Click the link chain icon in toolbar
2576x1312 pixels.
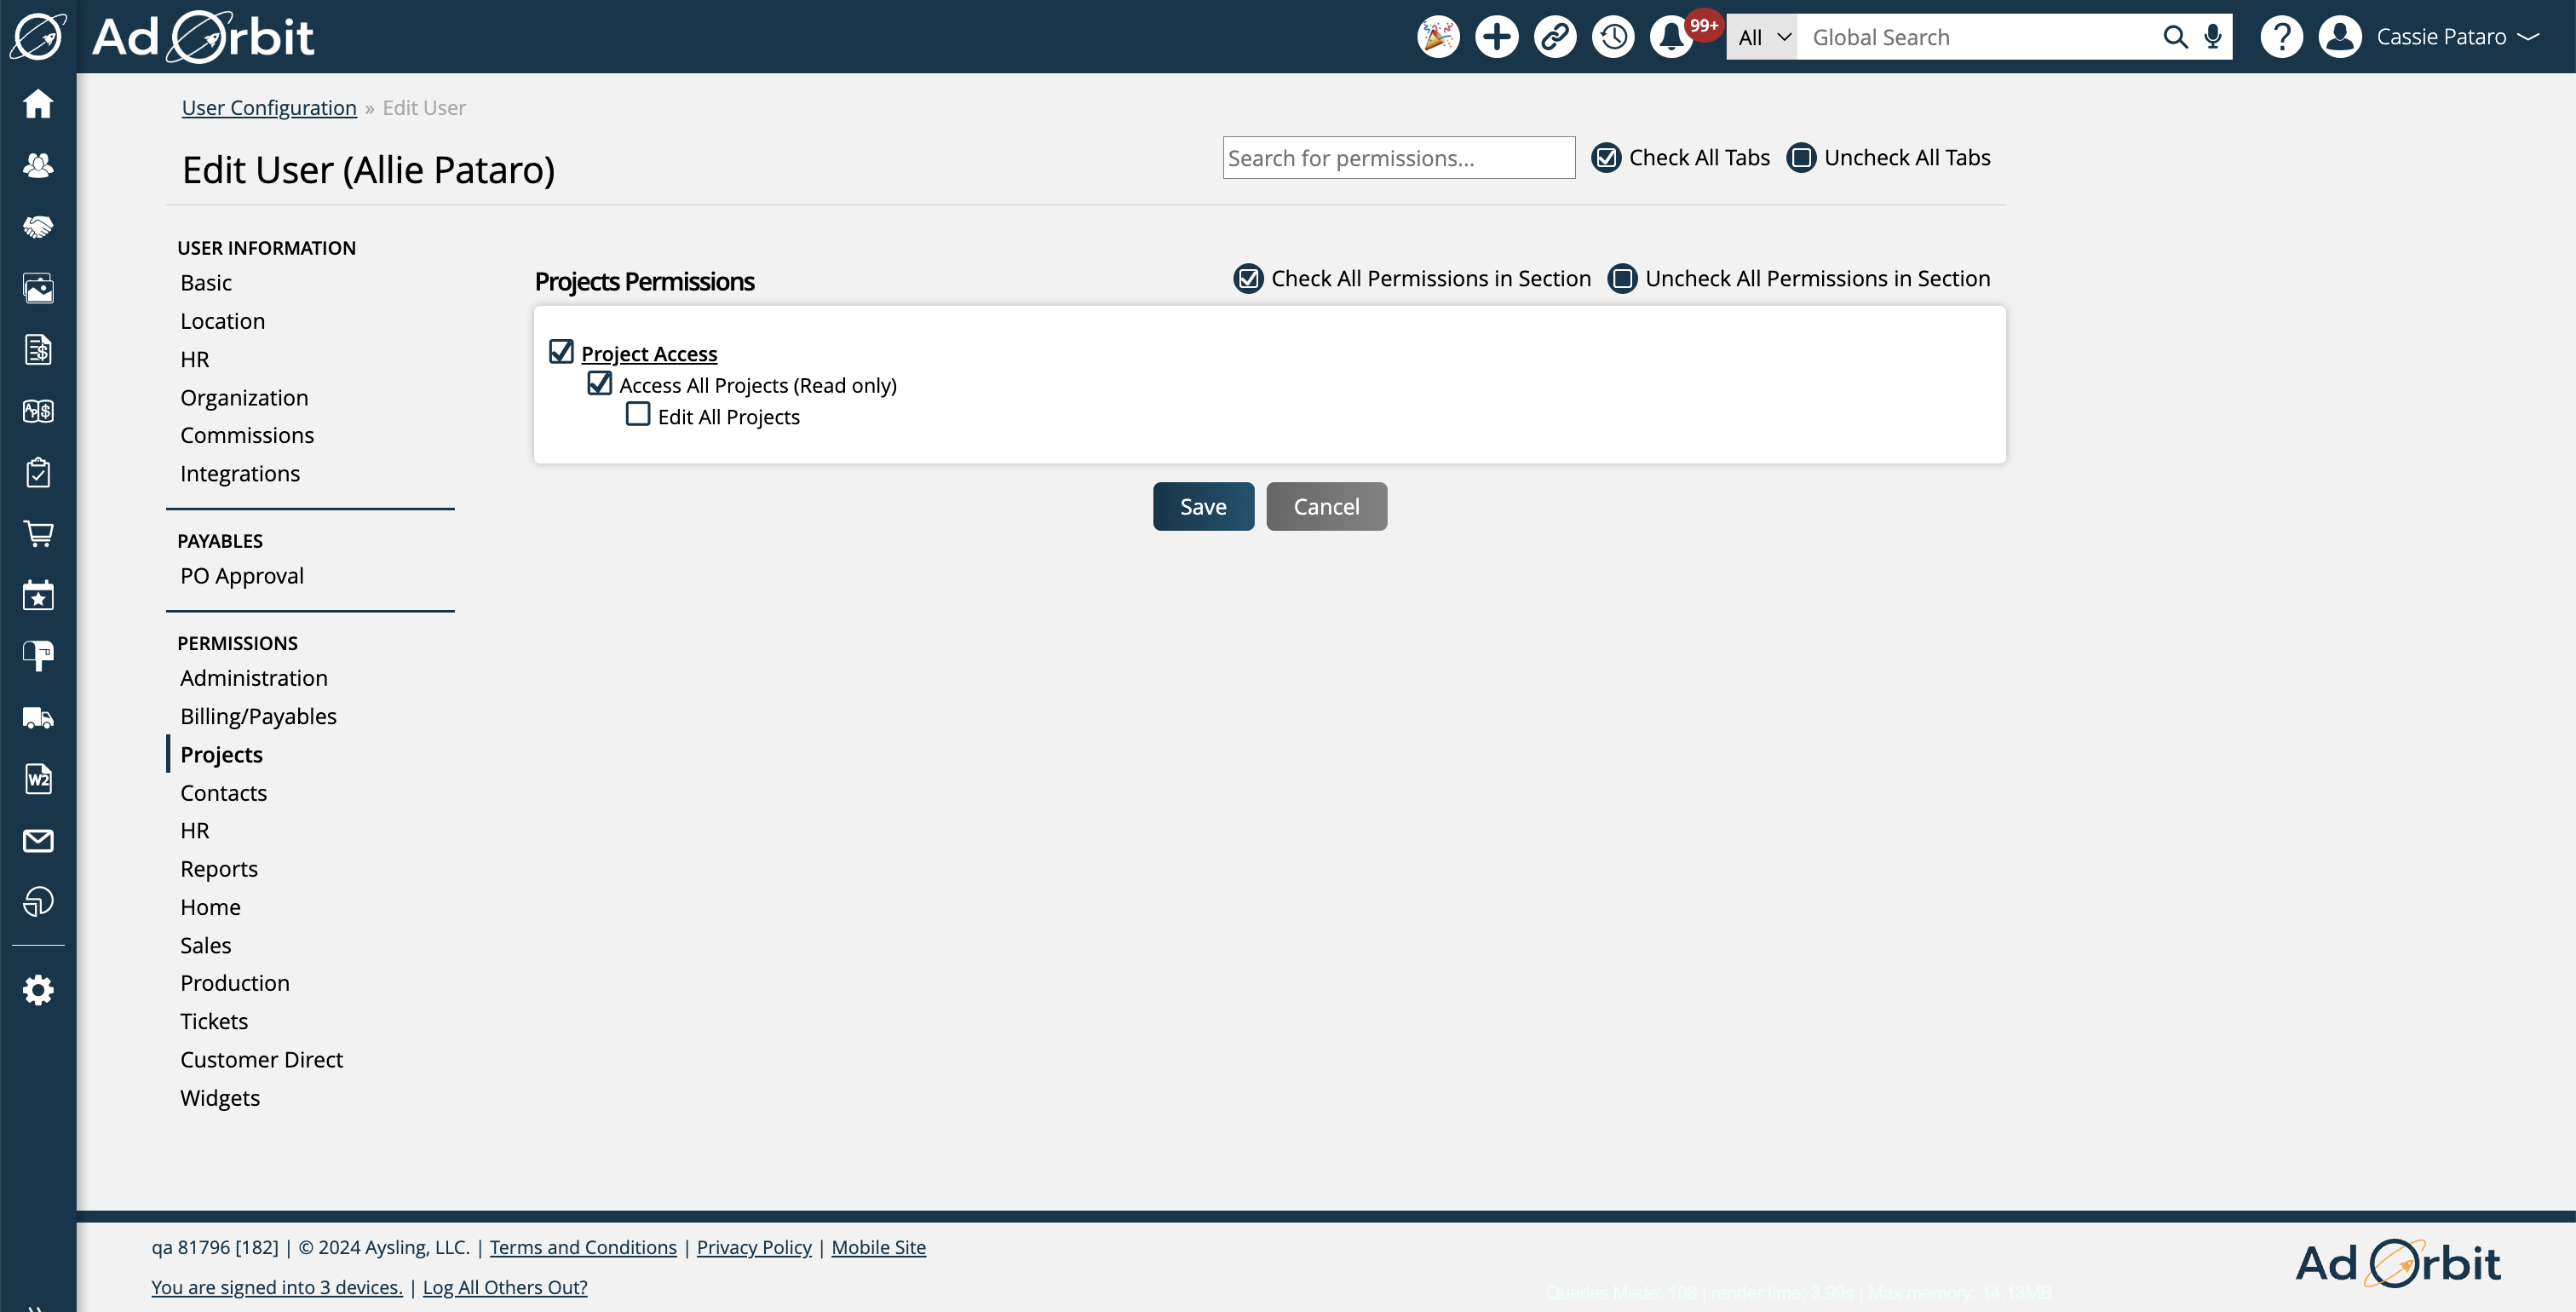click(1554, 37)
